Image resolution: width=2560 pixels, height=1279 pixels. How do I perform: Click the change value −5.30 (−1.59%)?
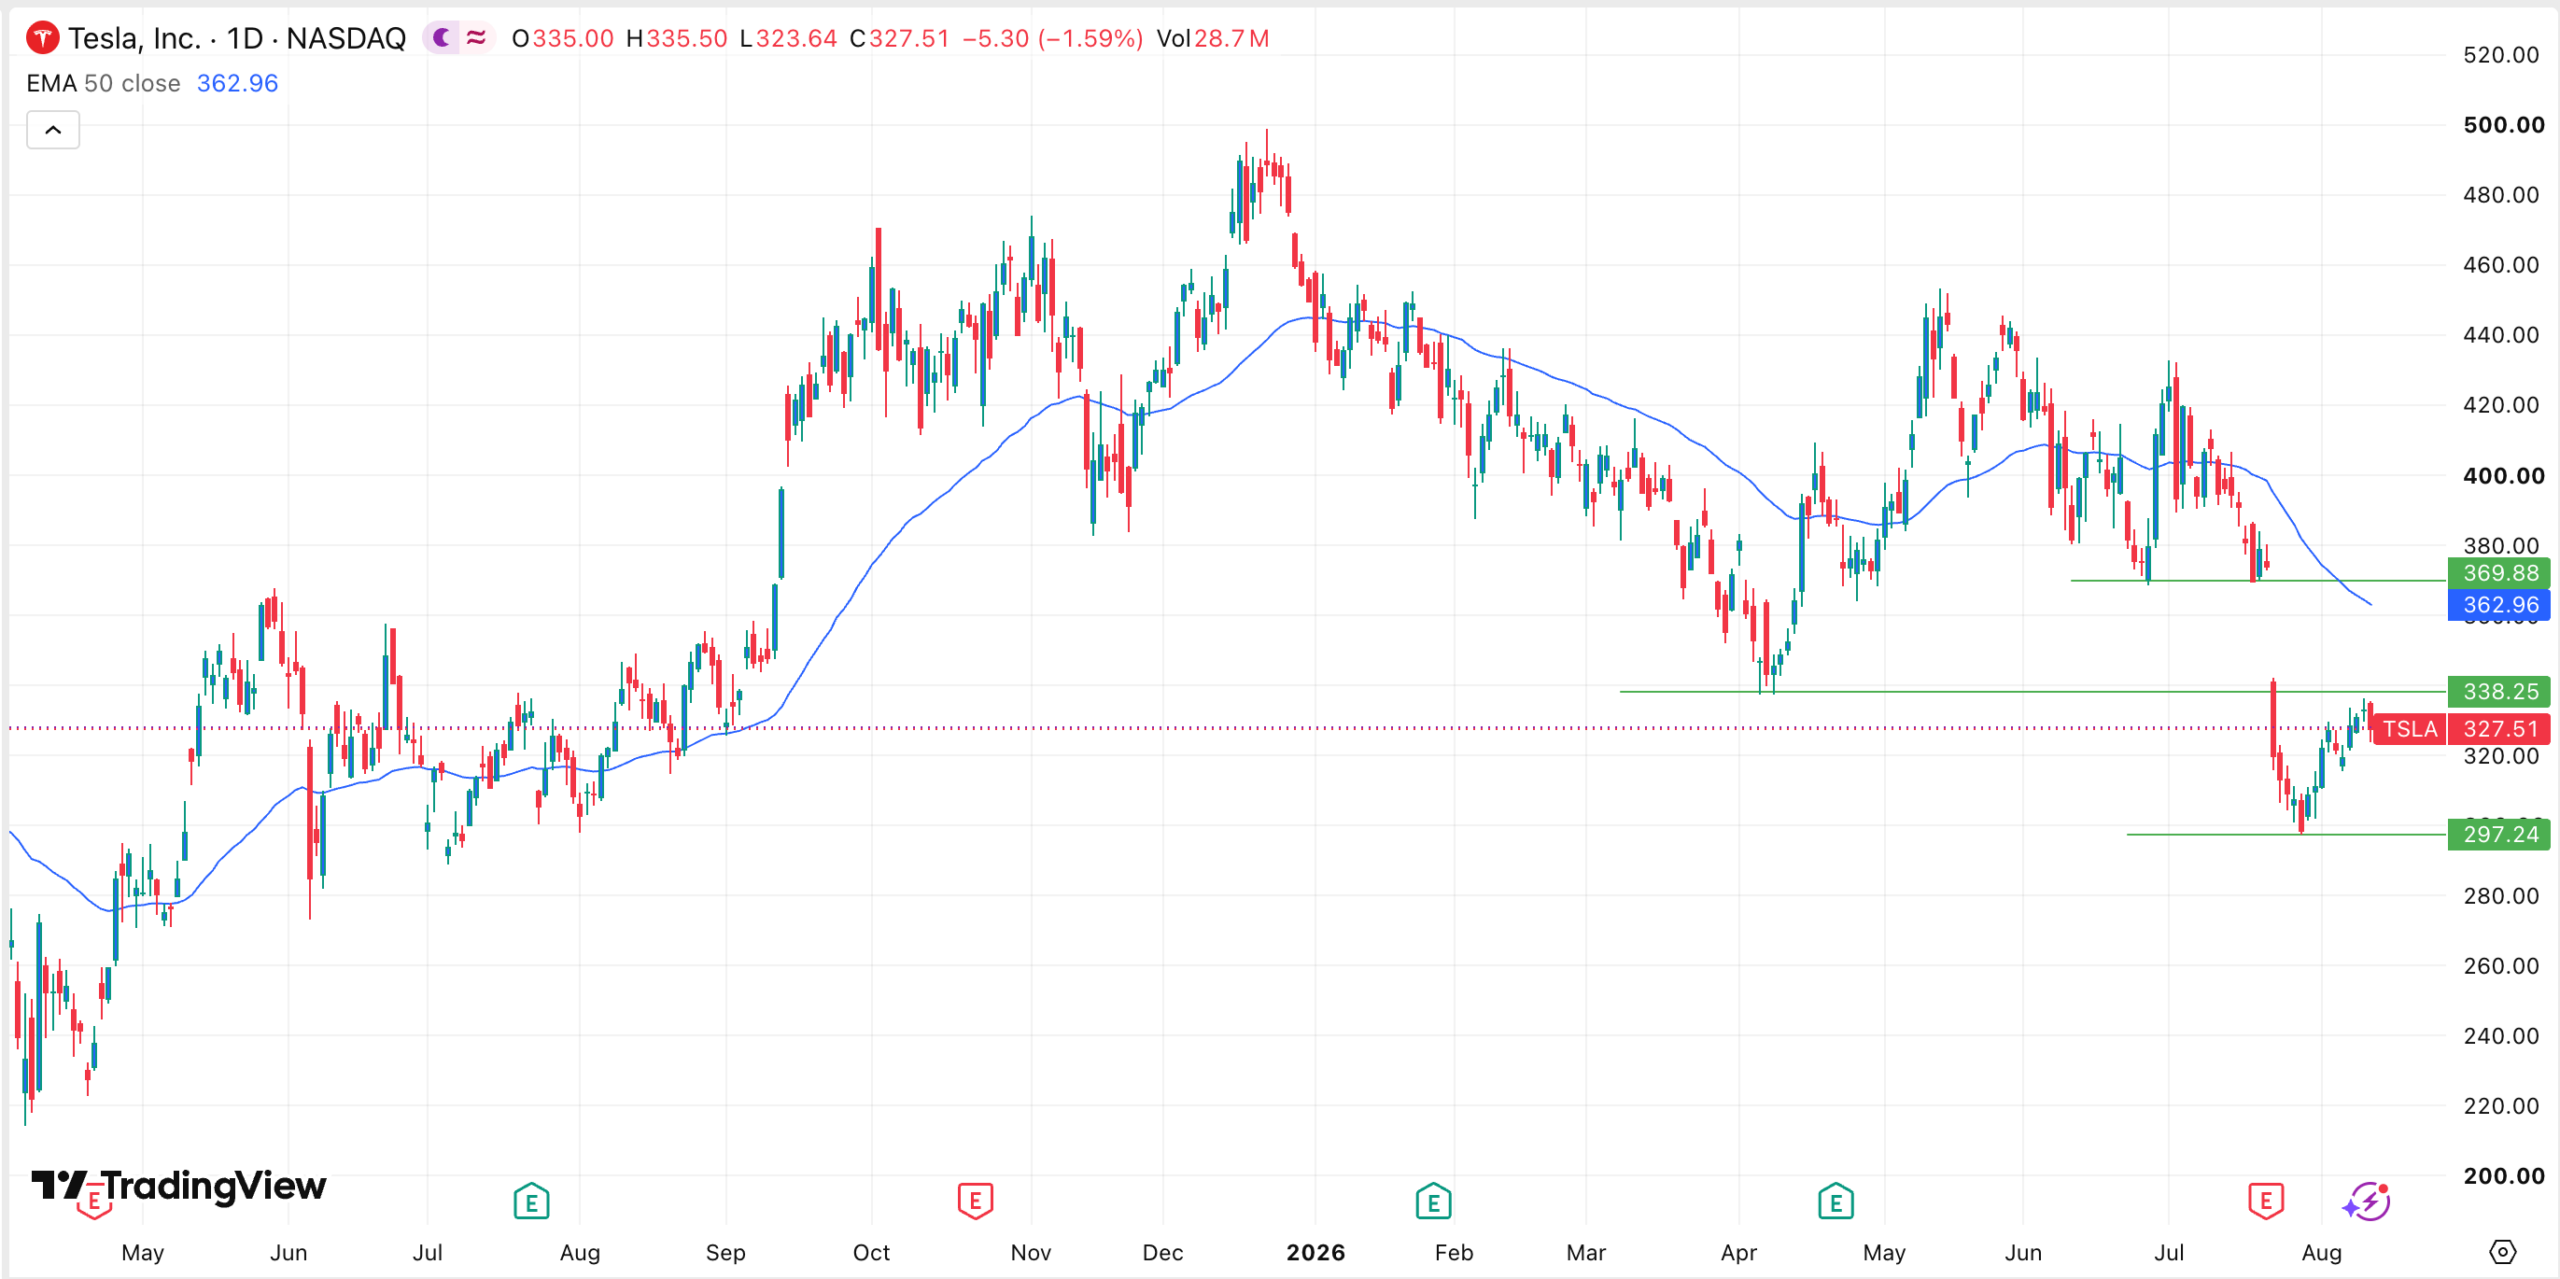(1052, 38)
